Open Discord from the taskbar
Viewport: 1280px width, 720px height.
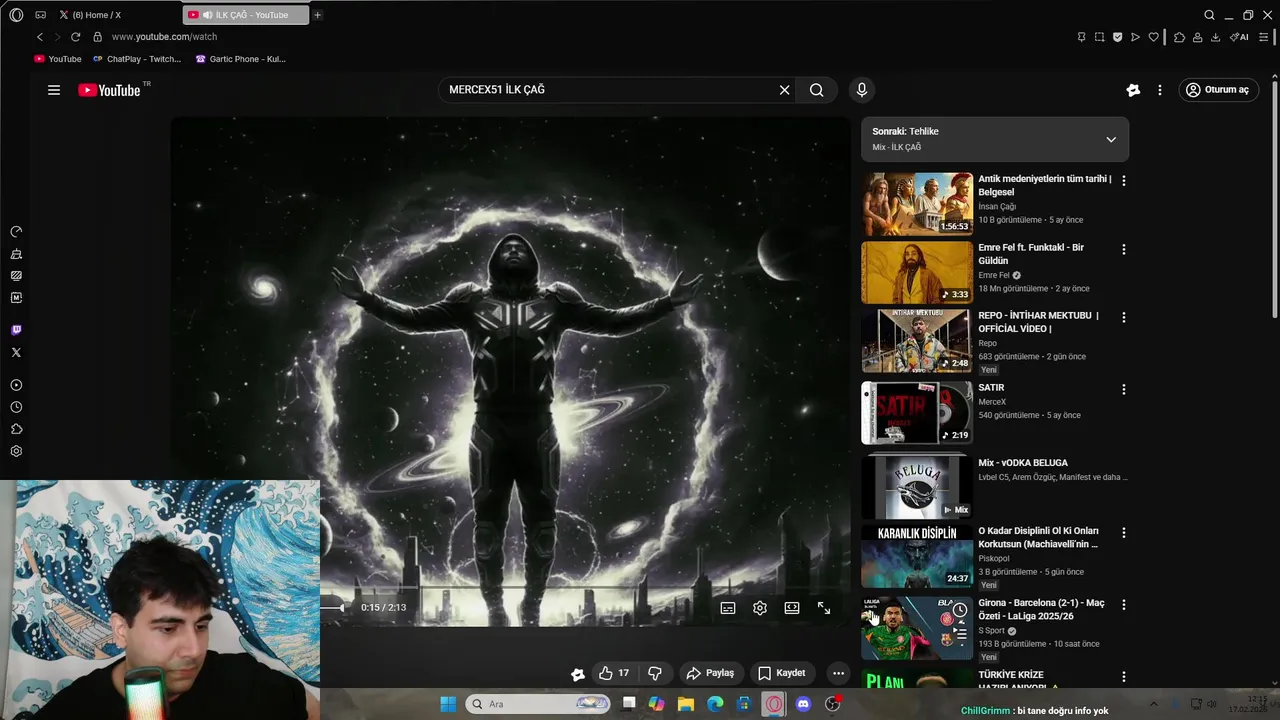coord(802,704)
